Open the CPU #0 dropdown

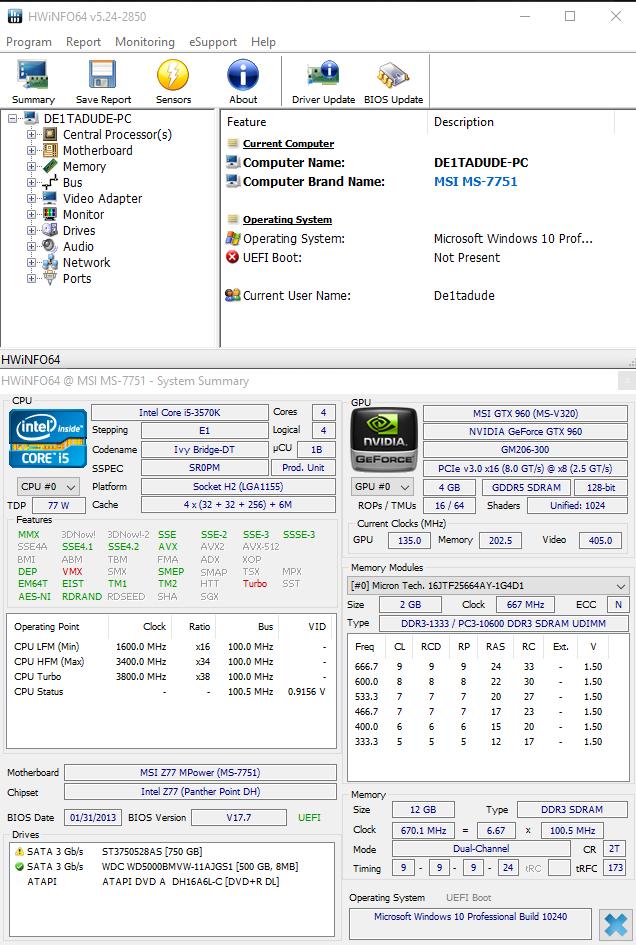(x=48, y=486)
